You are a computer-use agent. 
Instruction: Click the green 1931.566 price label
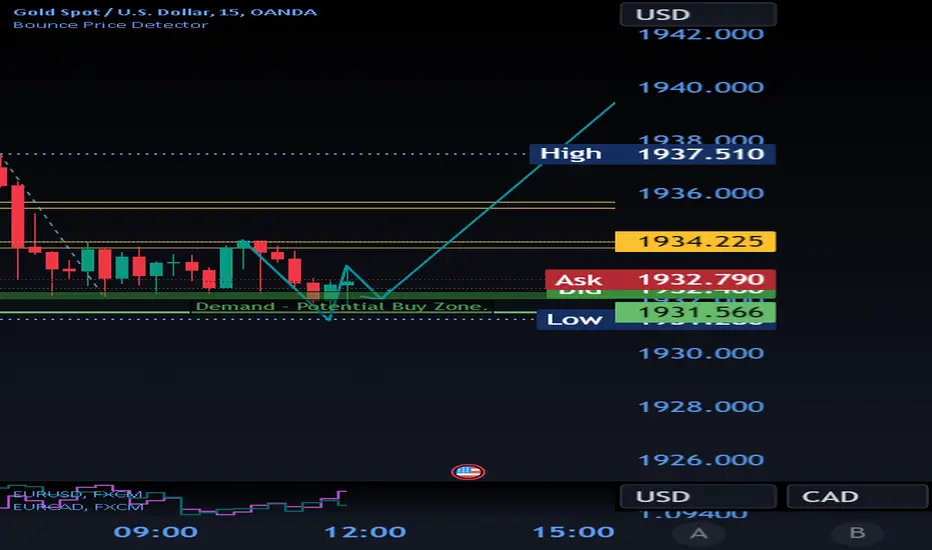pyautogui.click(x=695, y=312)
